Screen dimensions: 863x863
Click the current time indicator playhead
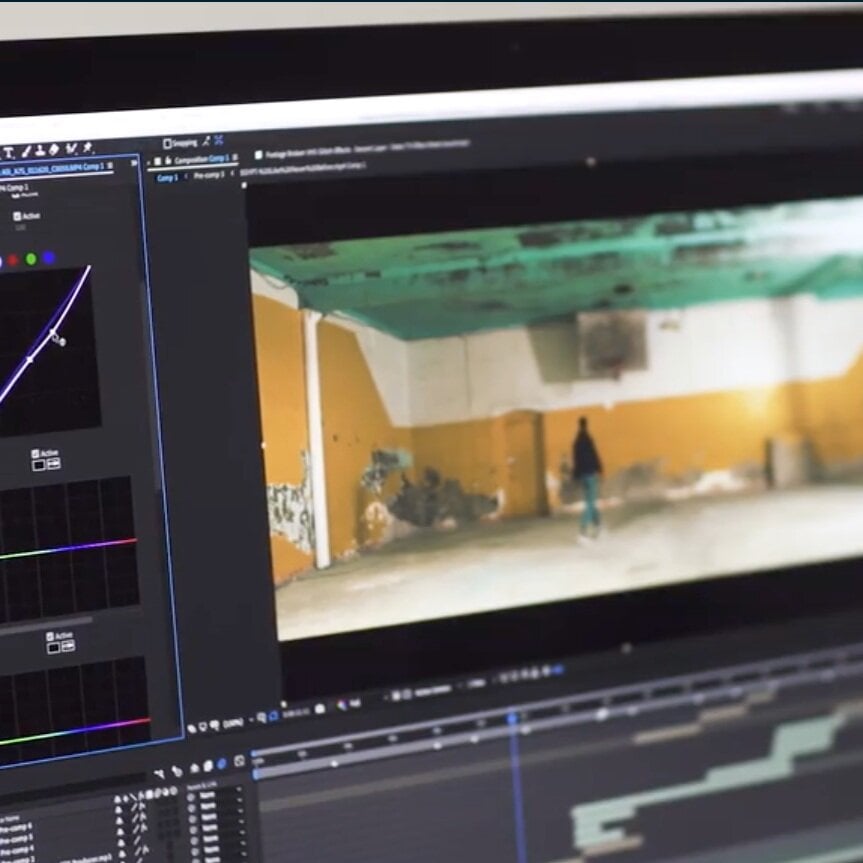[512, 717]
